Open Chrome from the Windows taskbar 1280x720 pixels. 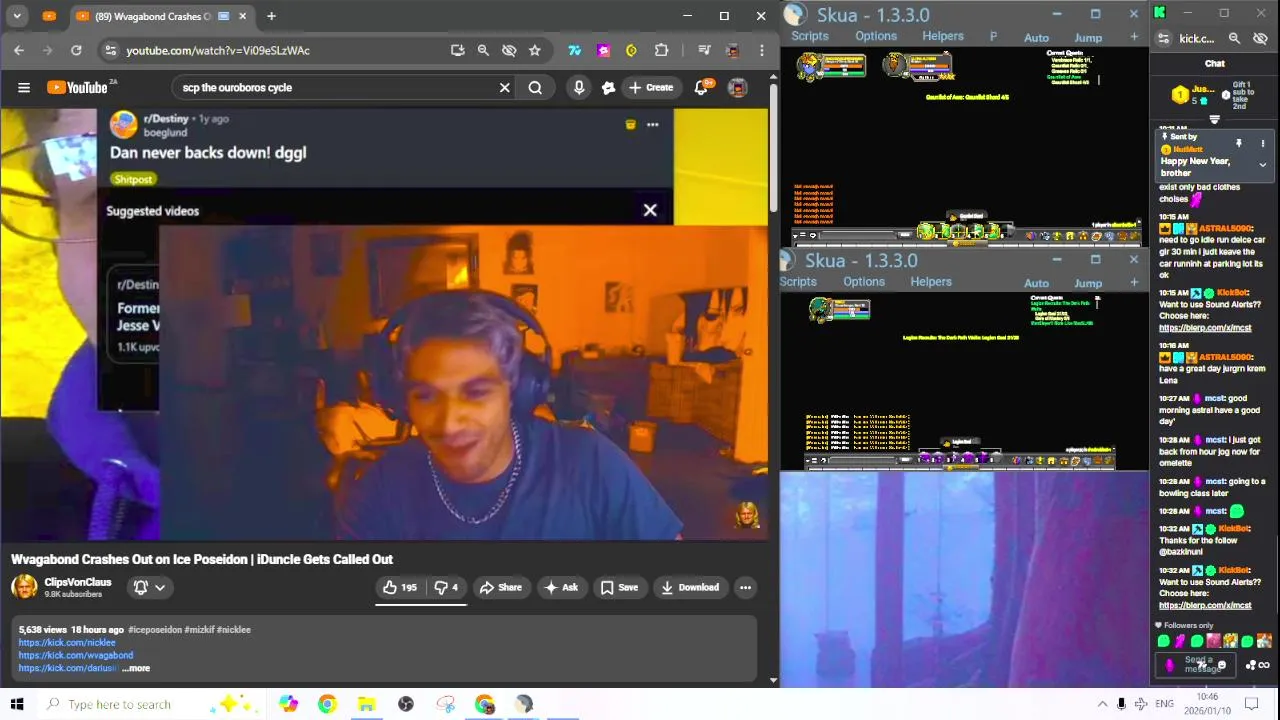pos(327,704)
